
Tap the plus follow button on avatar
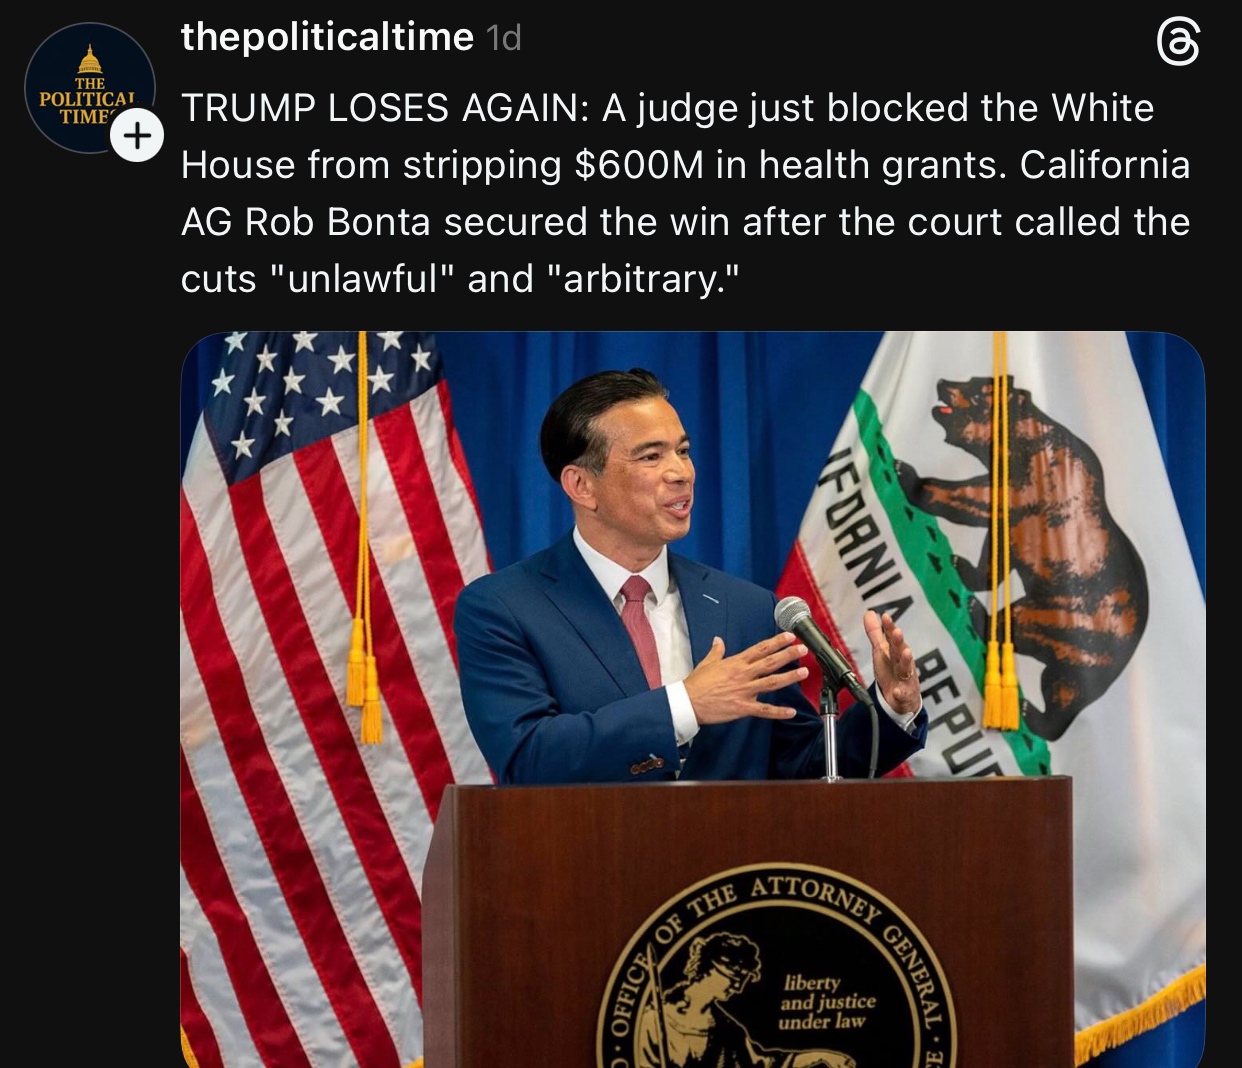[x=137, y=135]
